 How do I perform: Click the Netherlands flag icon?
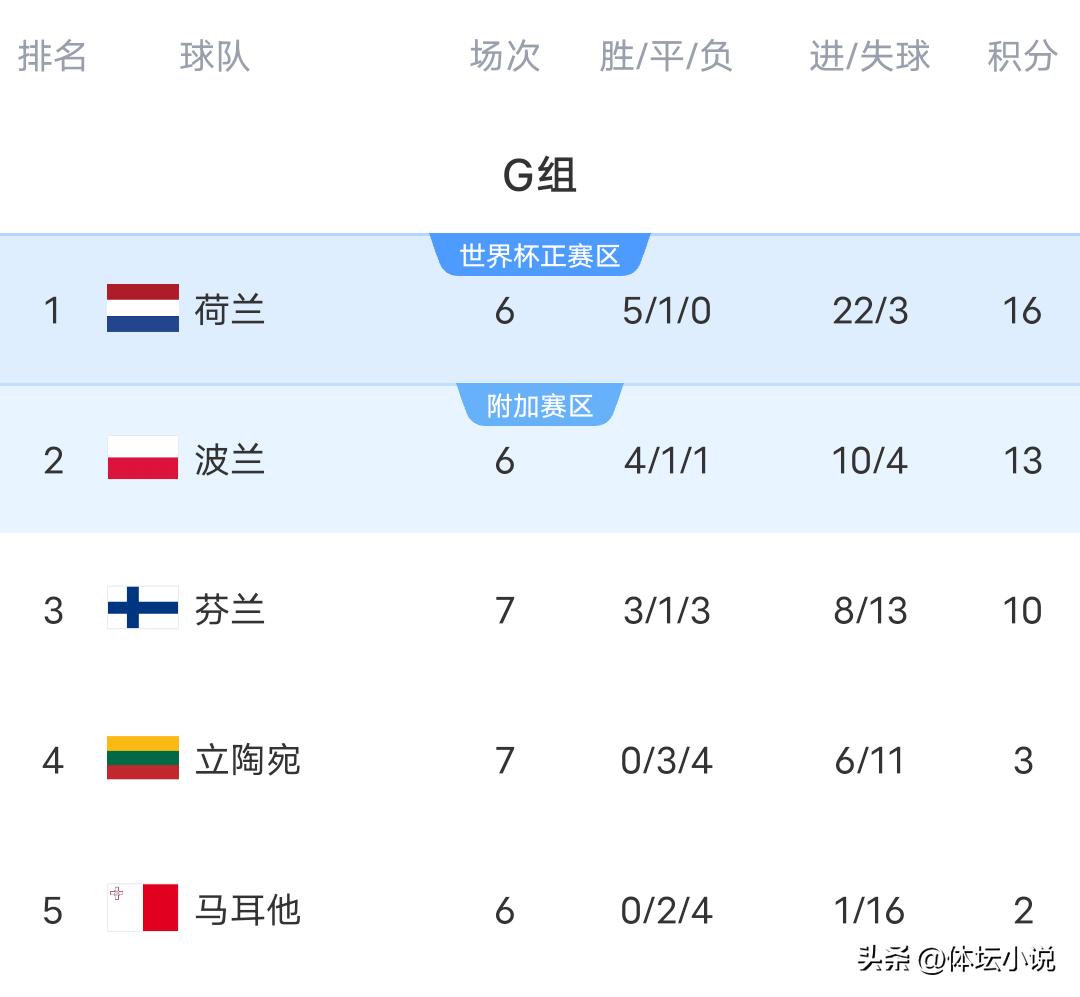click(x=143, y=308)
